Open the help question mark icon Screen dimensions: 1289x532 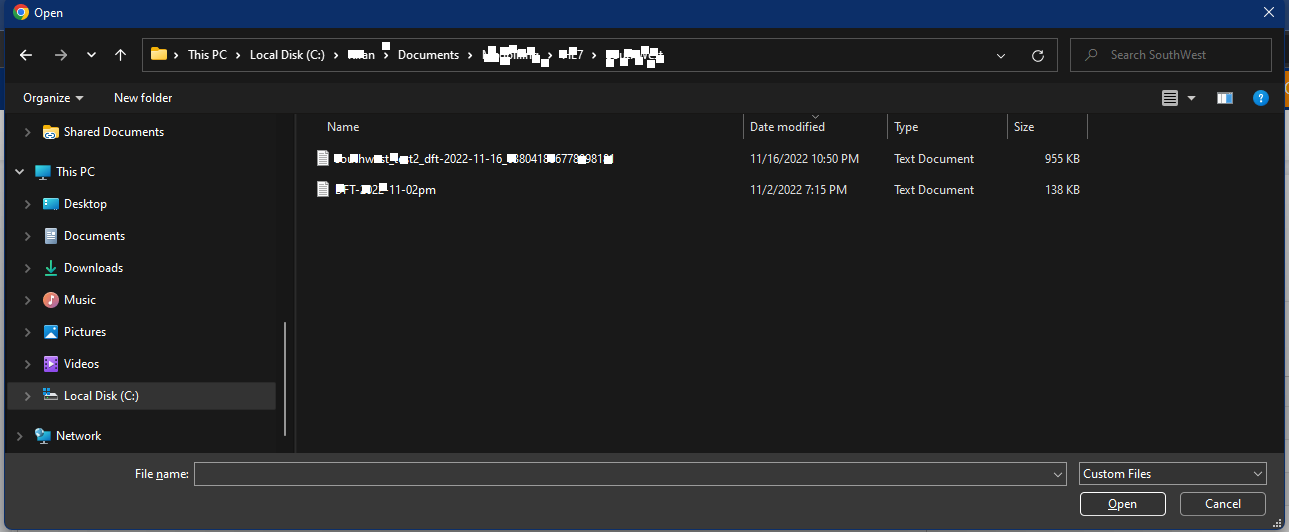[x=1261, y=97]
